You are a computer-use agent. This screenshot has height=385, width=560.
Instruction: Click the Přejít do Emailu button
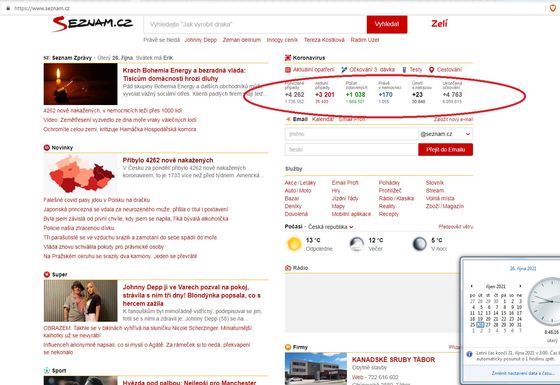point(445,150)
